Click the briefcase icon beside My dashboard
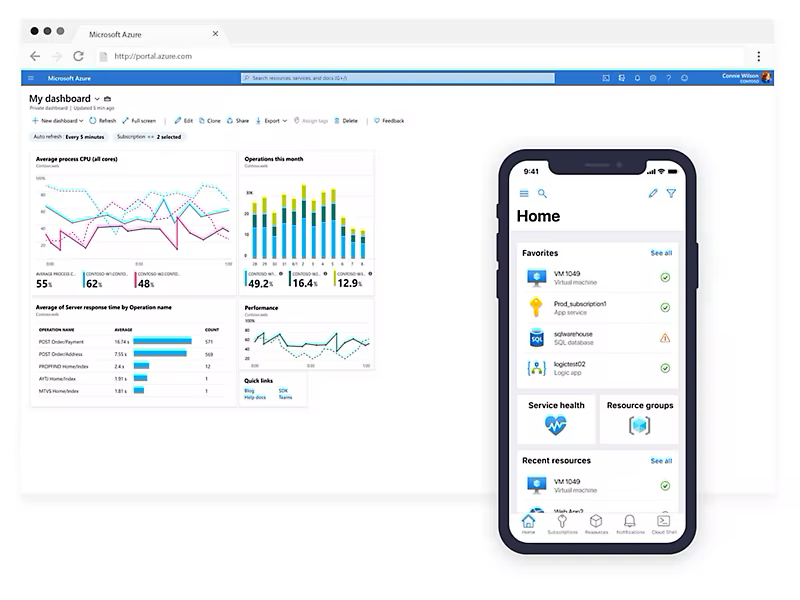 point(107,98)
